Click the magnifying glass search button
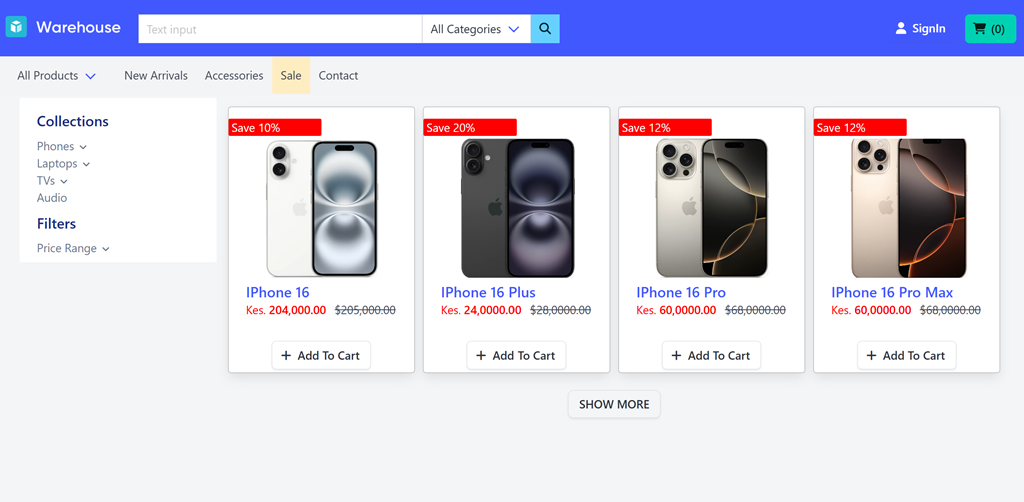The image size is (1024, 502). coord(545,29)
